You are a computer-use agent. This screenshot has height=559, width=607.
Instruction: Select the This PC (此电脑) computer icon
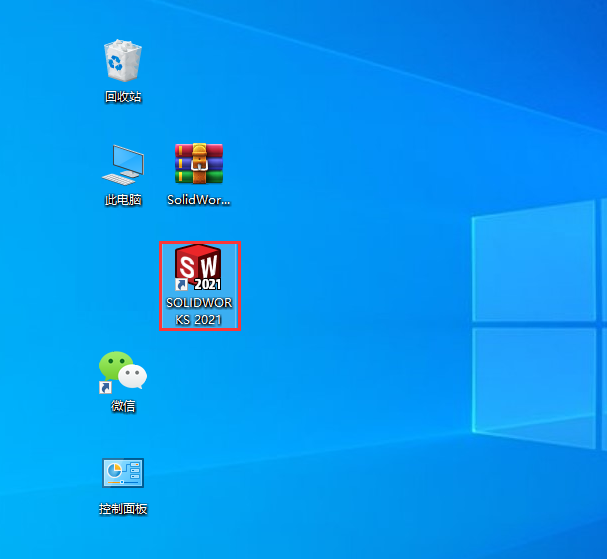123,164
